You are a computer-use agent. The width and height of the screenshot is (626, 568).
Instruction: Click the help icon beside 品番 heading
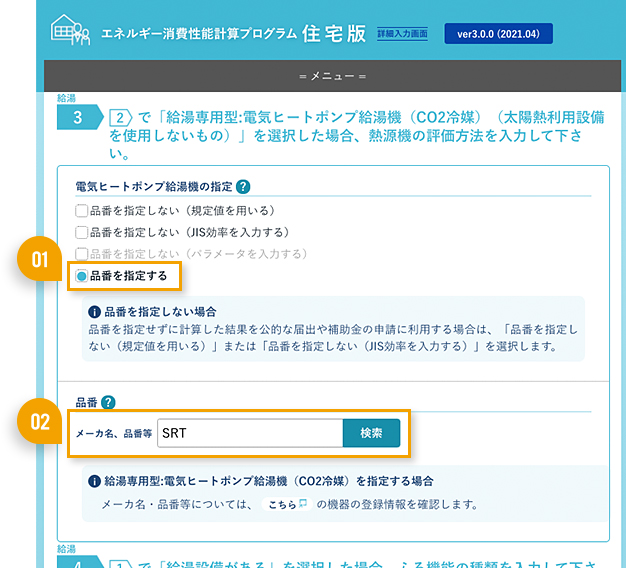point(108,402)
